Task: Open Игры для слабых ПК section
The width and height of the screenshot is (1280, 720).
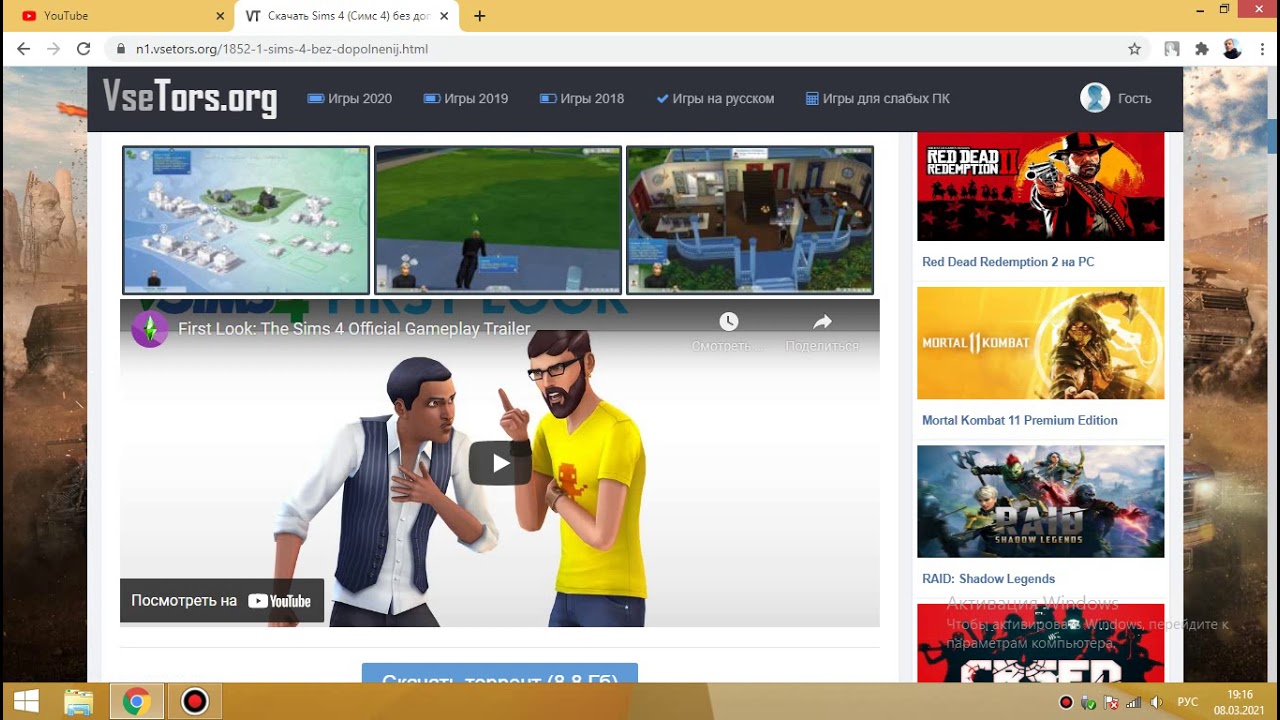Action: coord(878,99)
